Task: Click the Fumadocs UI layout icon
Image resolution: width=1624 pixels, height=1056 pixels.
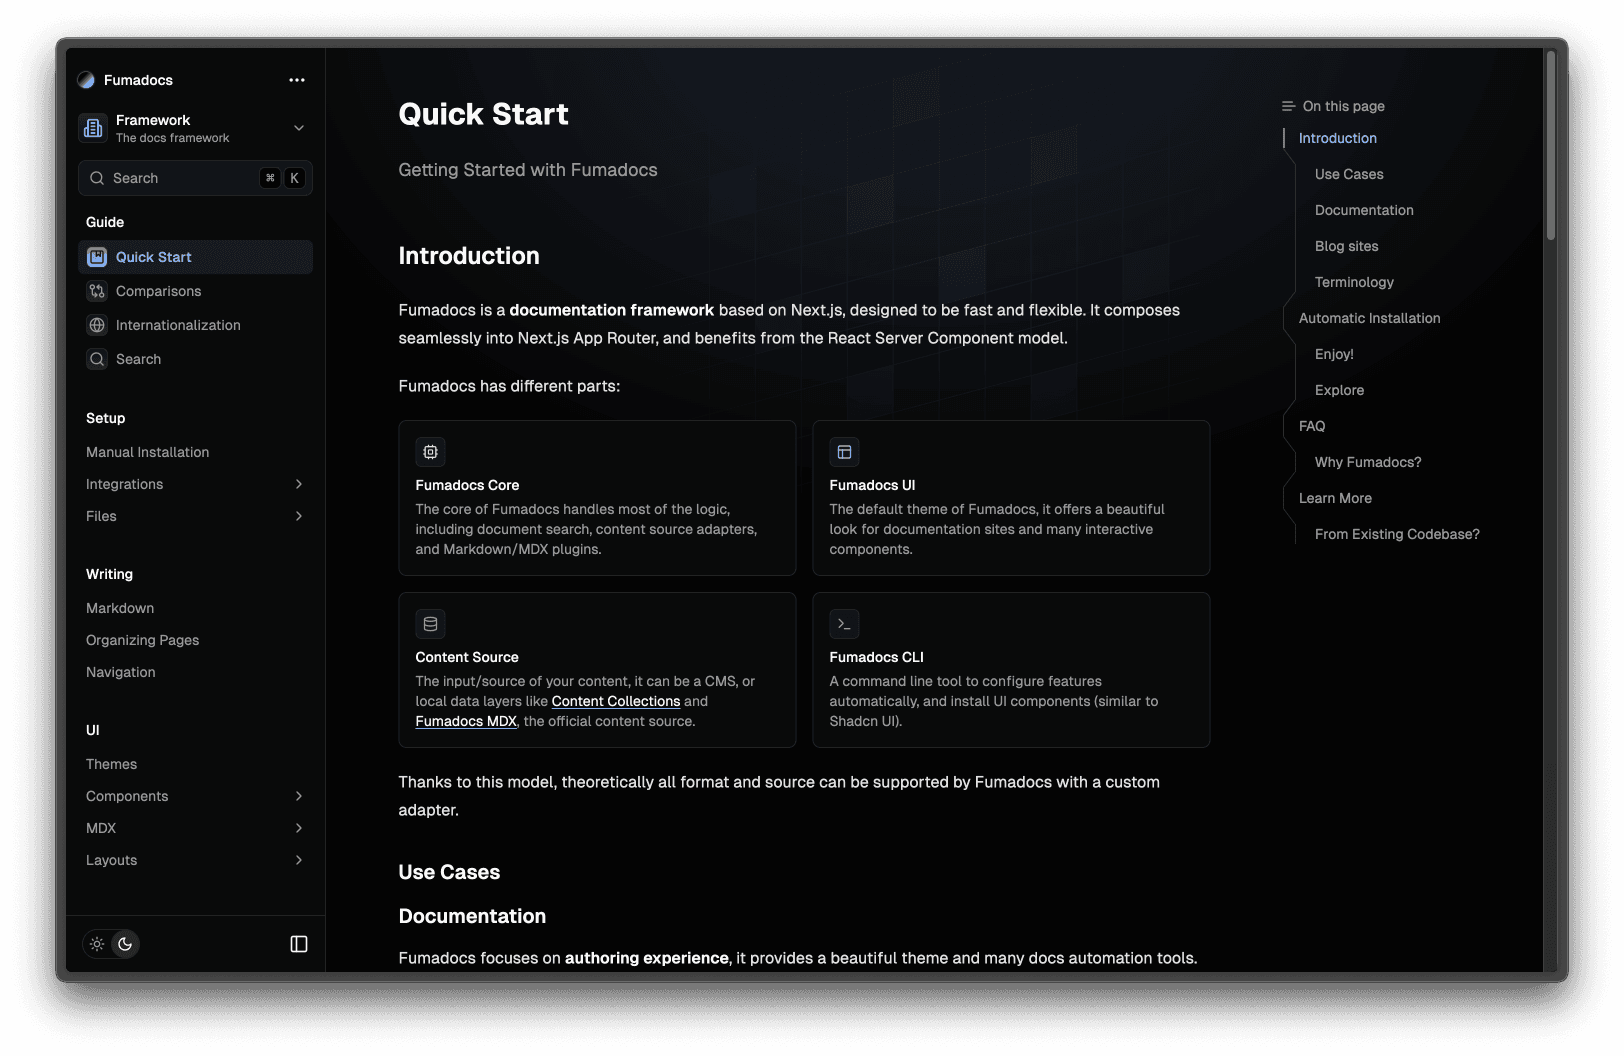Action: [x=844, y=452]
